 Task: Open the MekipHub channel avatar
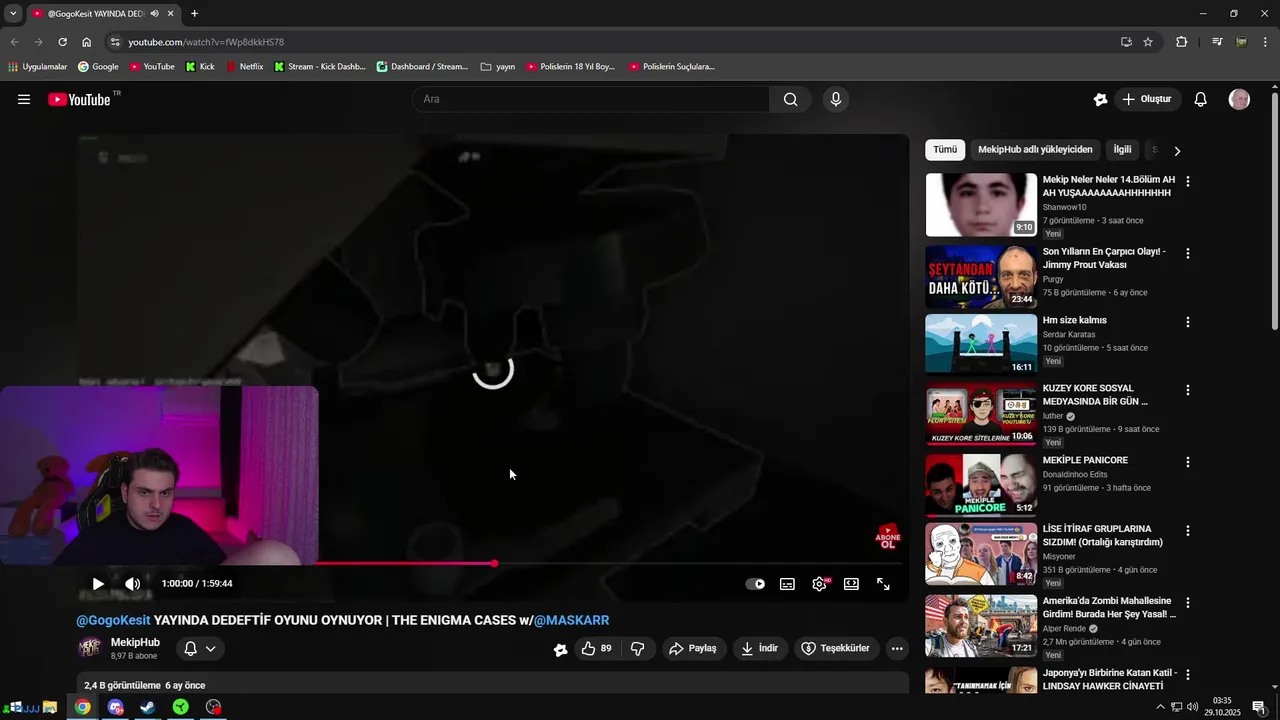click(x=90, y=648)
